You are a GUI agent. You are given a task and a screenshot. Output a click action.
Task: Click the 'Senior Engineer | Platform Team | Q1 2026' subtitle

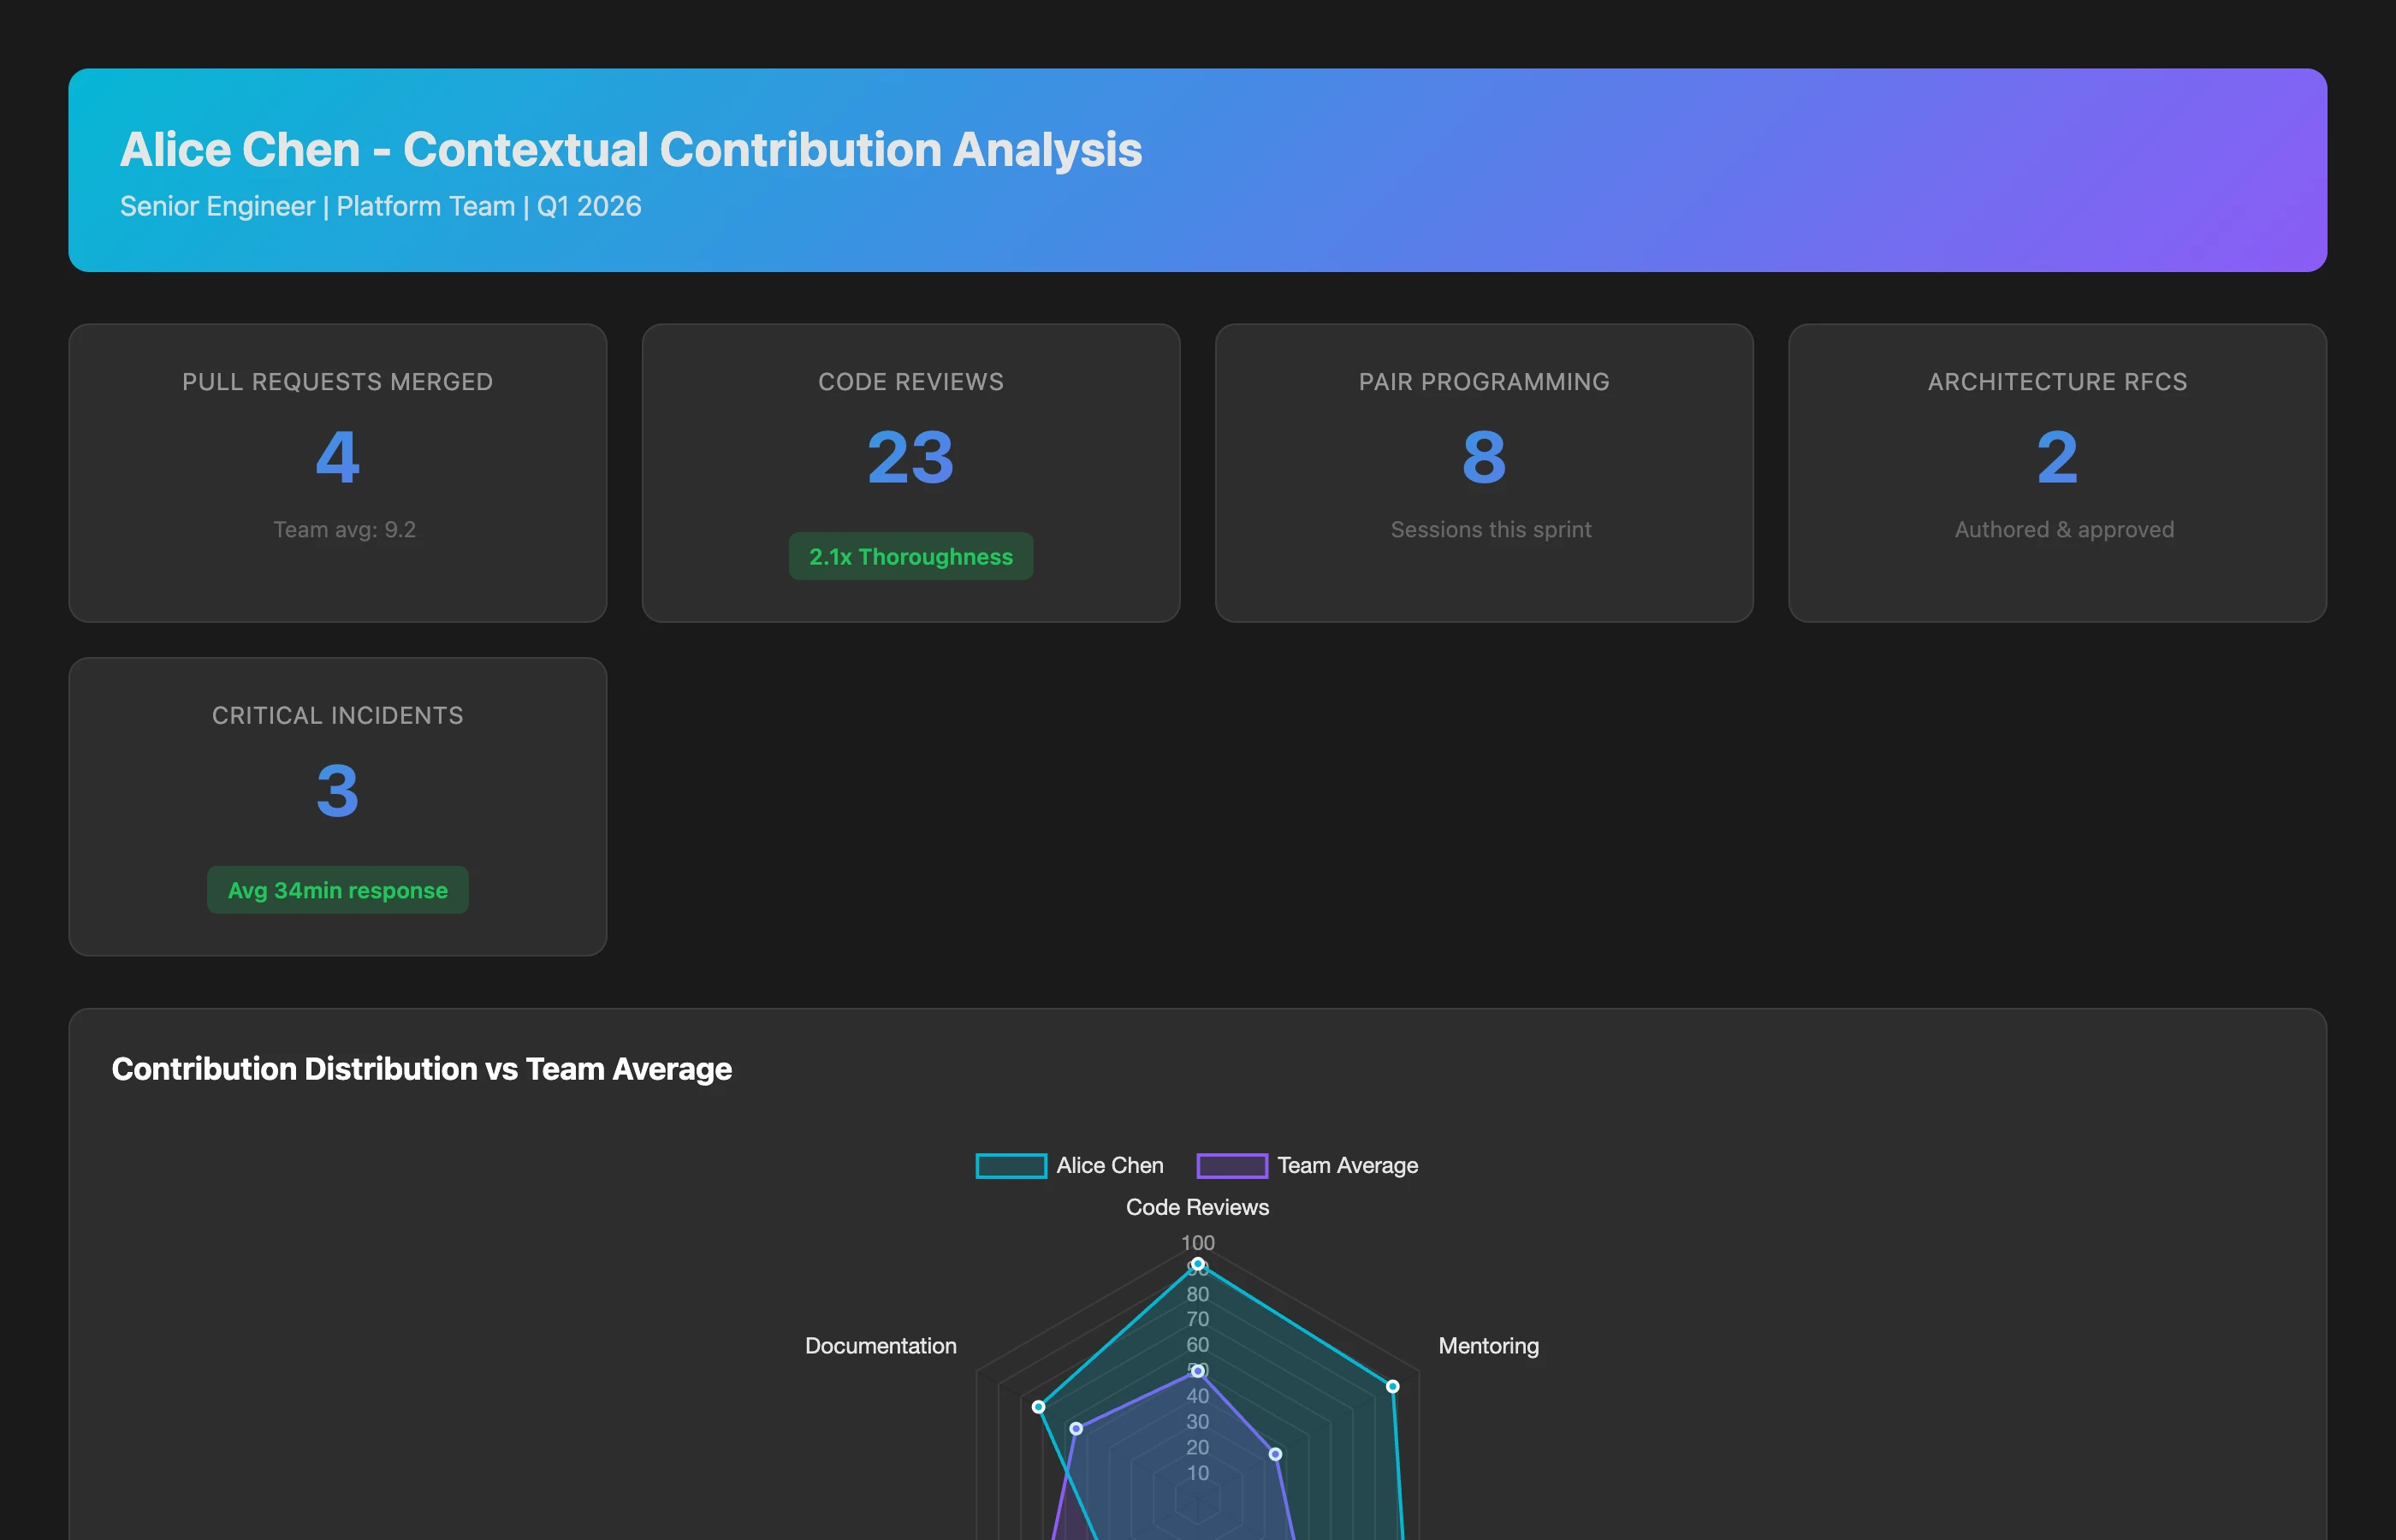(x=381, y=206)
